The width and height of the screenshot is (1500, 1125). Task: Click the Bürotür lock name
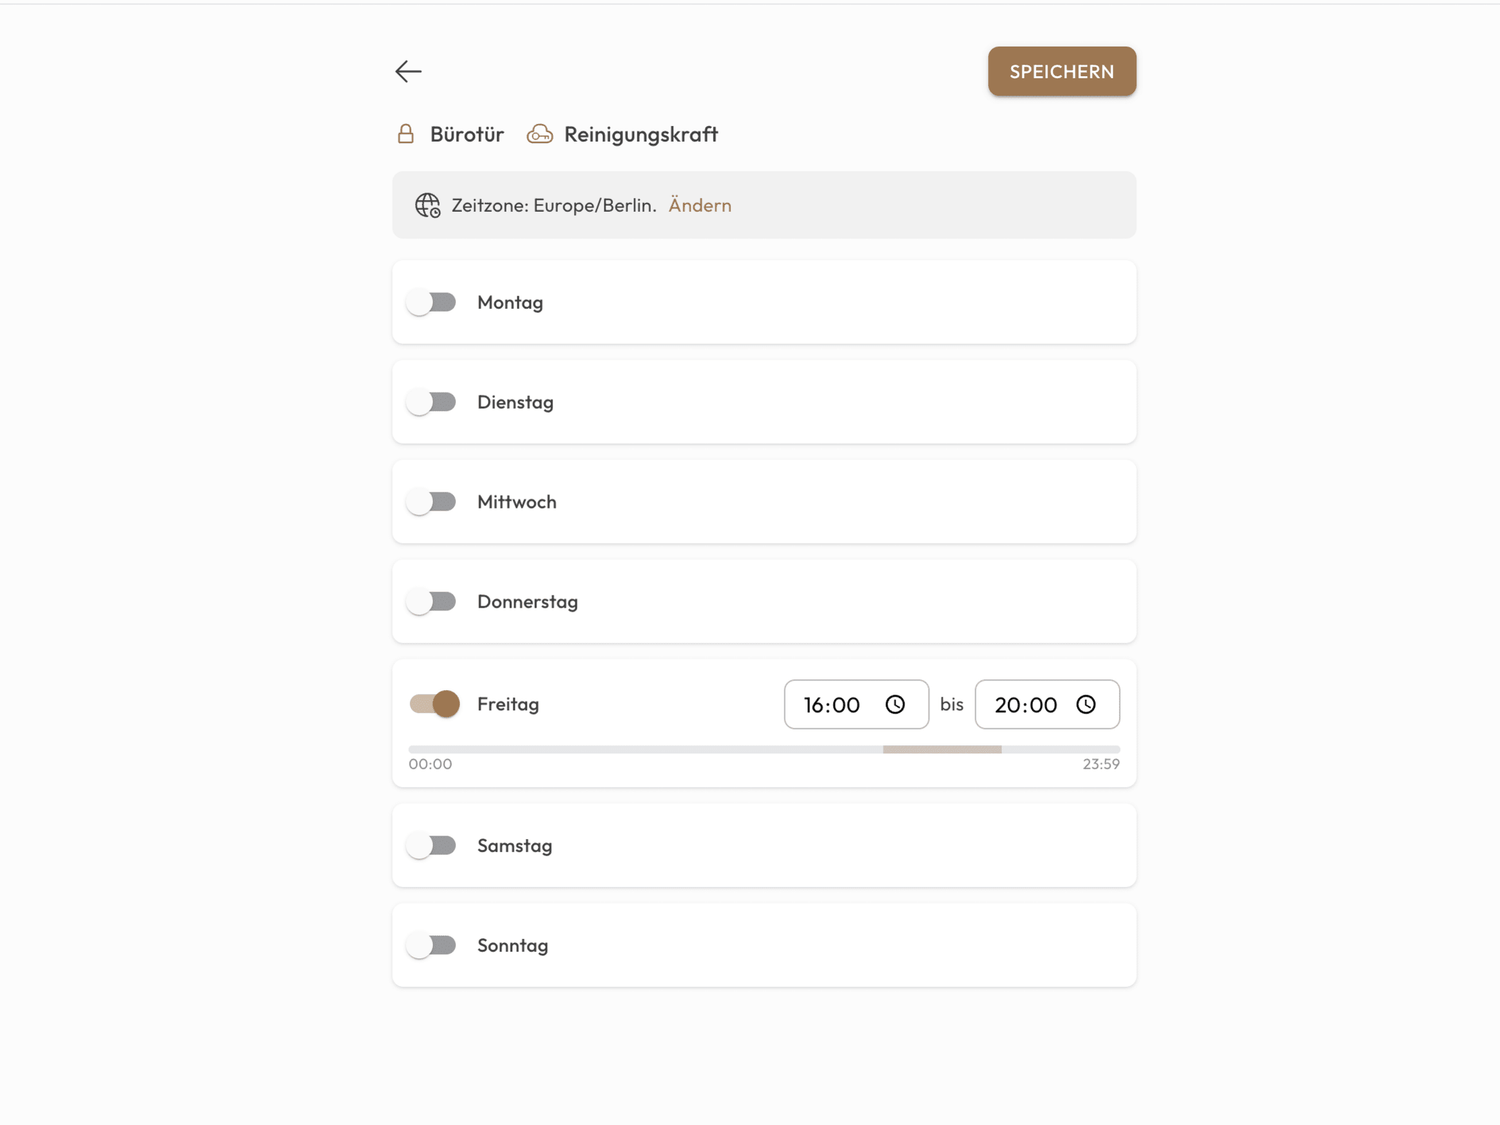click(467, 134)
